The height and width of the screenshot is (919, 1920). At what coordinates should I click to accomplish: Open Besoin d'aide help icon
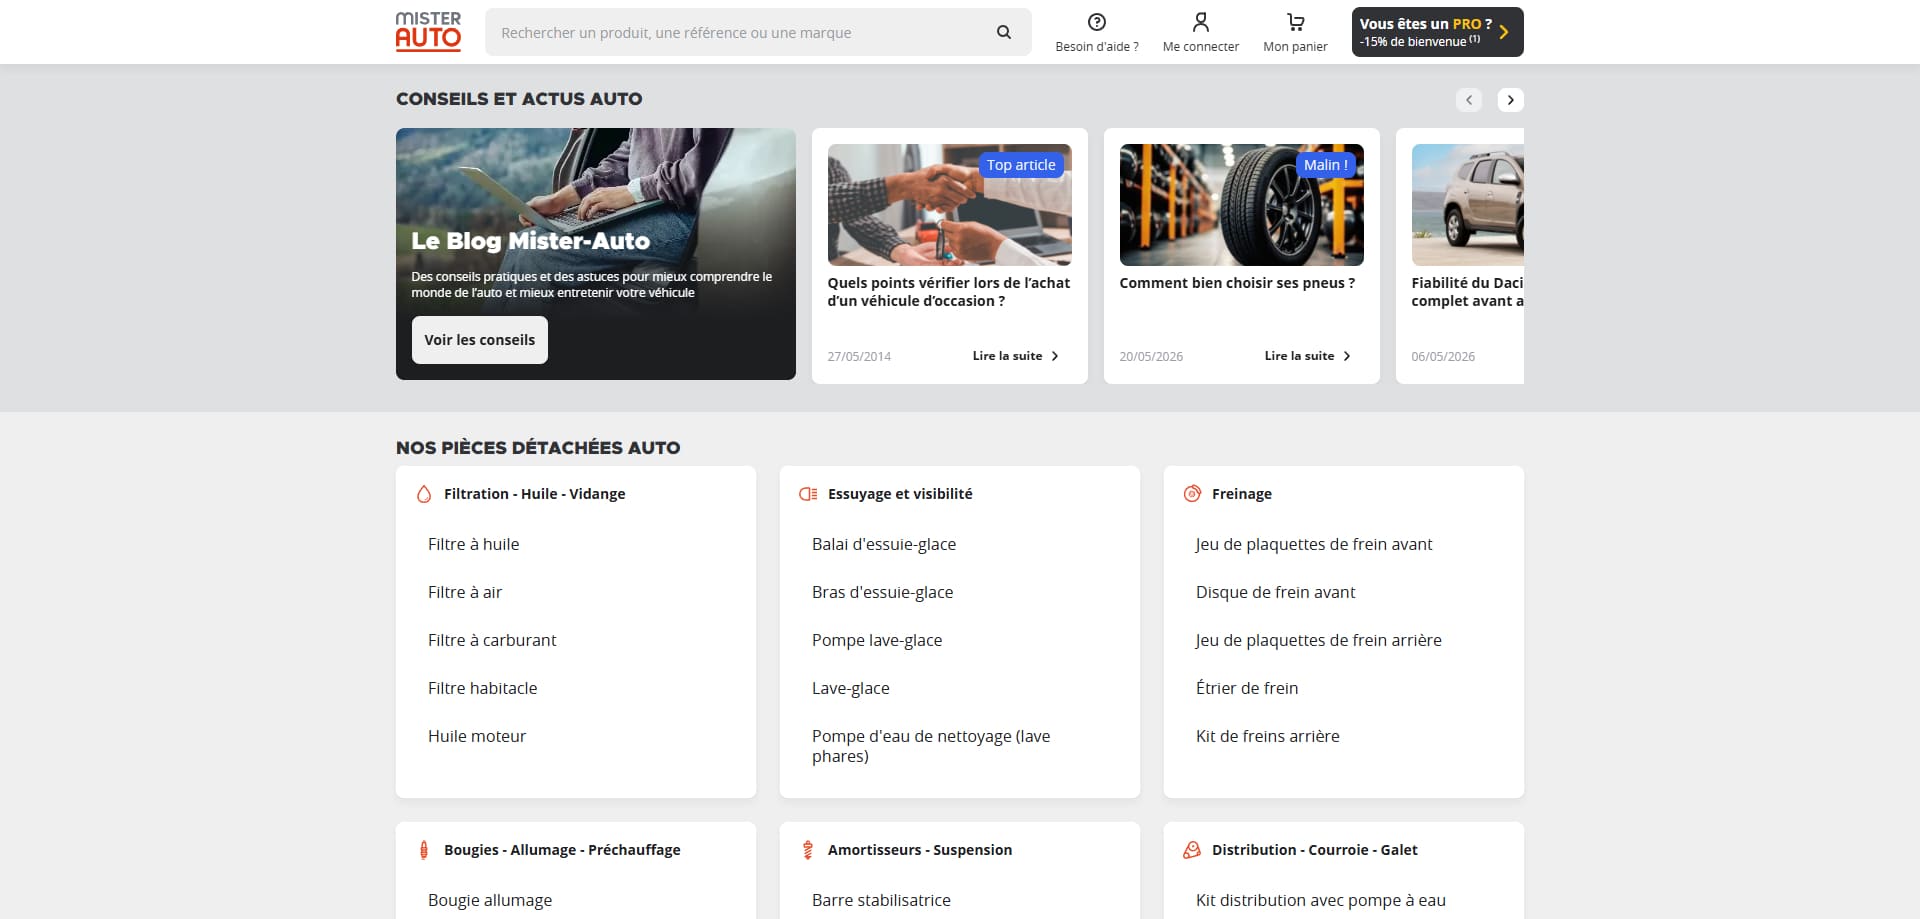click(1097, 22)
